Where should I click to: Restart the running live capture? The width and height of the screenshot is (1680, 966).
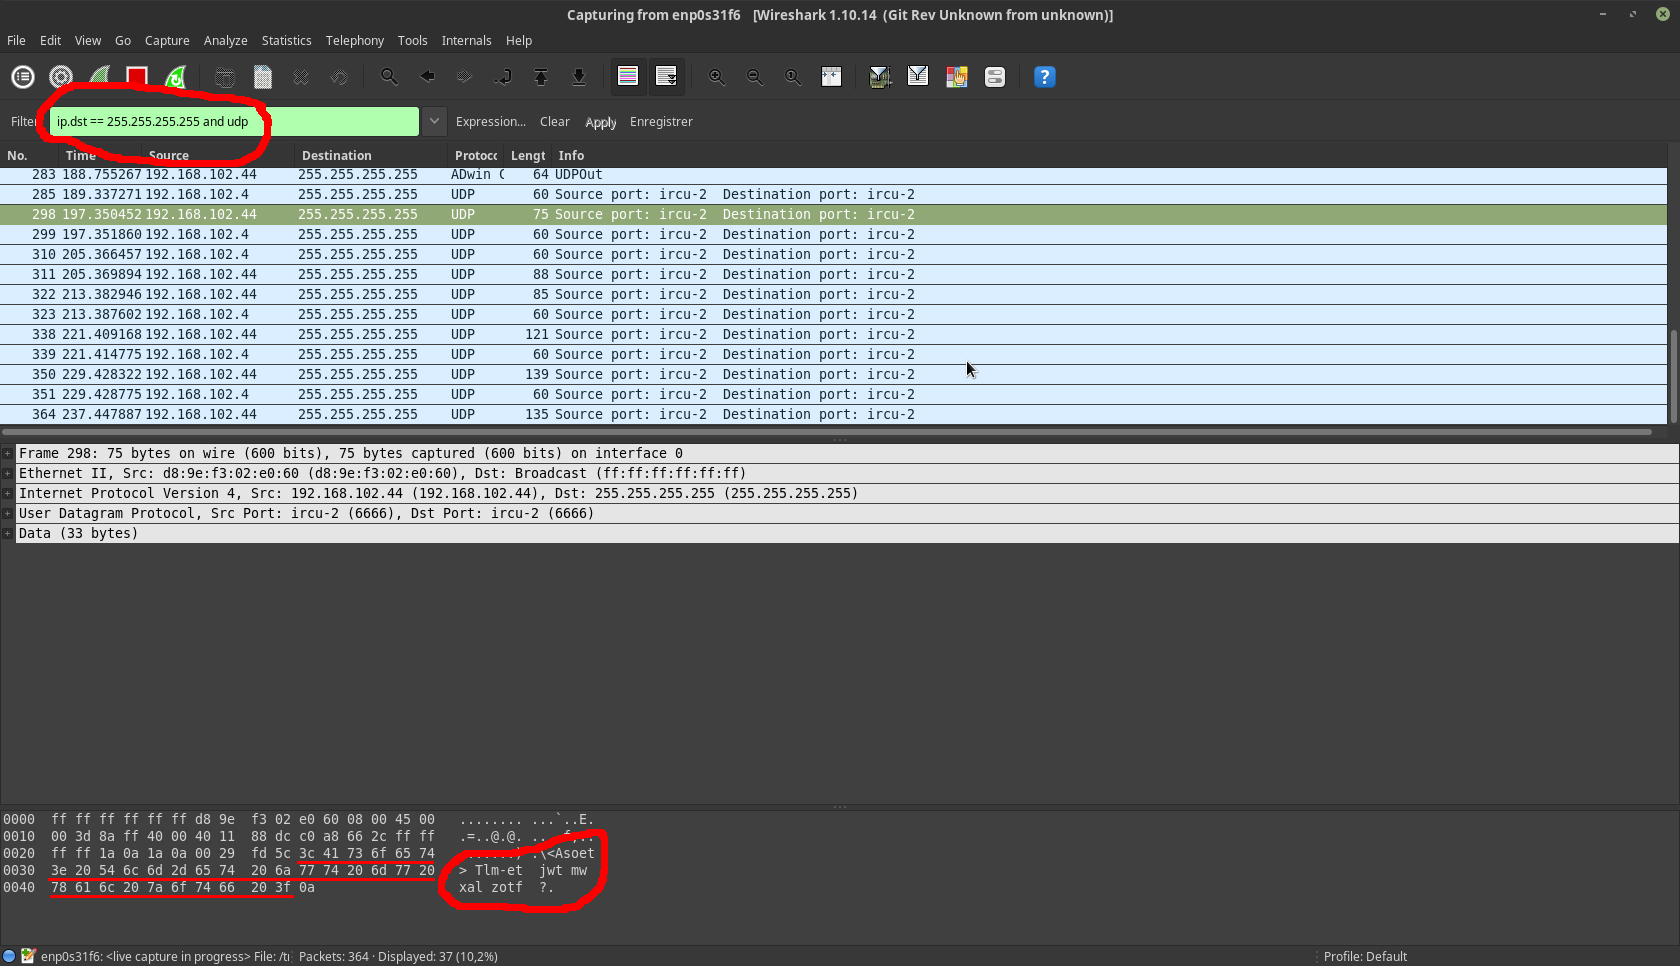click(x=176, y=77)
